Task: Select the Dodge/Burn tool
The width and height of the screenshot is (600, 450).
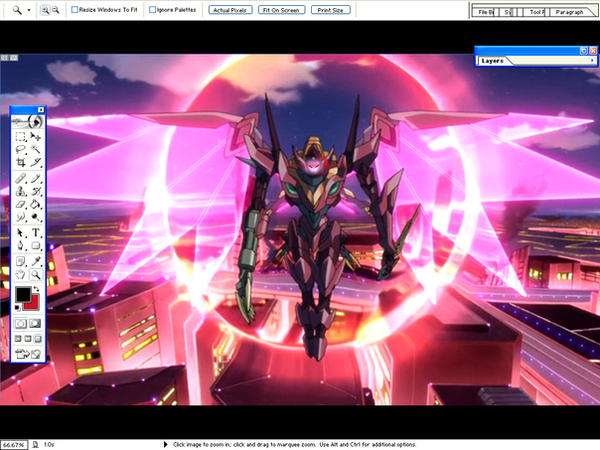Action: [36, 217]
